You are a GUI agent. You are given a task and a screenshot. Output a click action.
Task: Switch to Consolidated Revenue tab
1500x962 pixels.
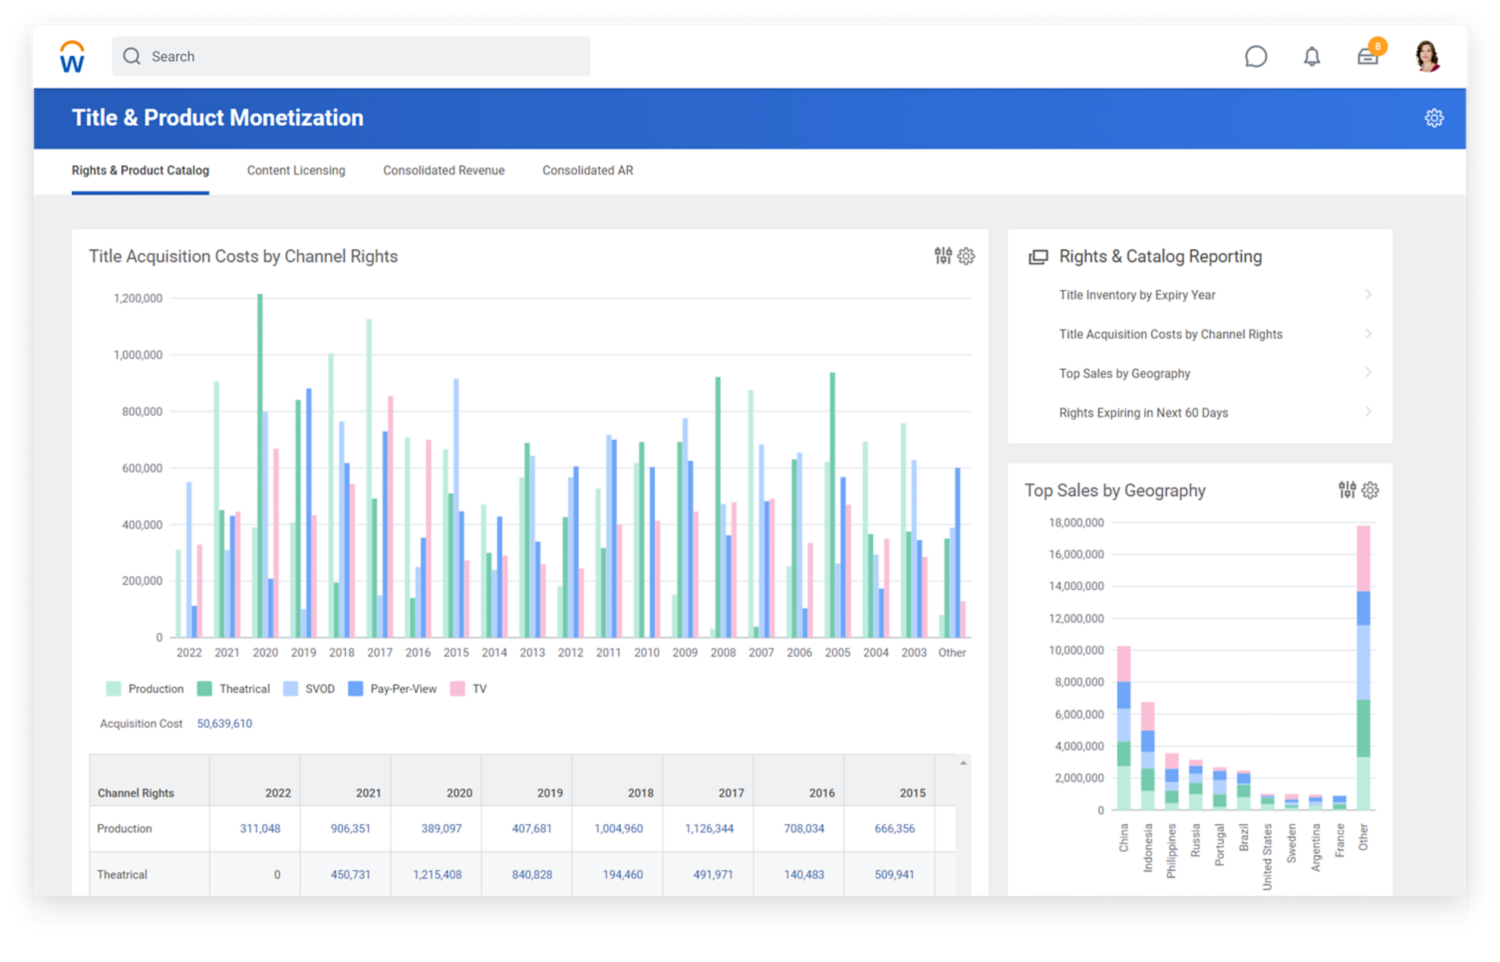pos(444,171)
